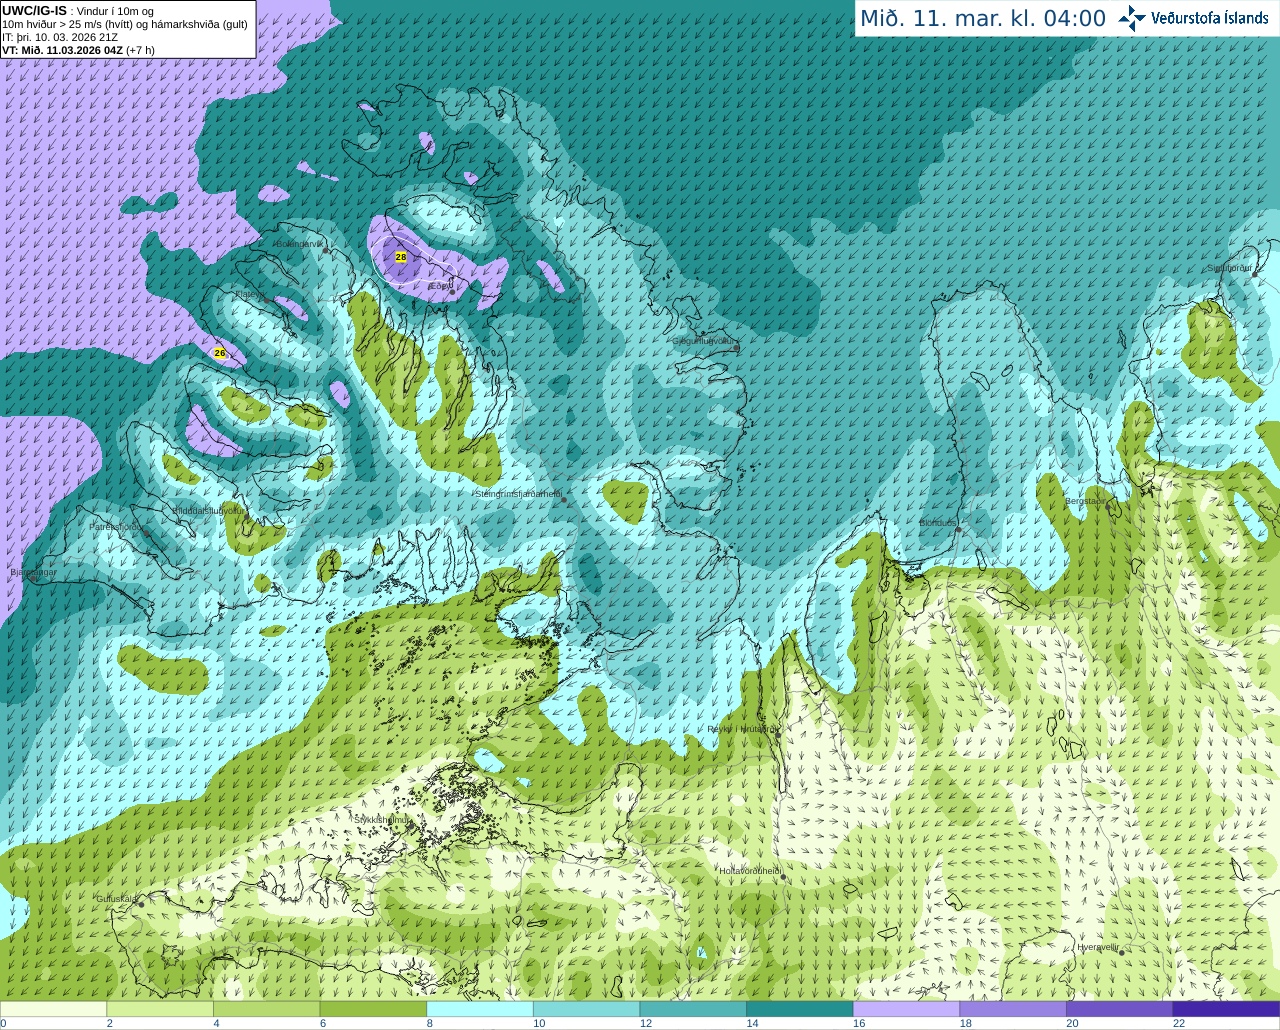Pick the 14–16 m/s dark teal swatch

[800, 1009]
